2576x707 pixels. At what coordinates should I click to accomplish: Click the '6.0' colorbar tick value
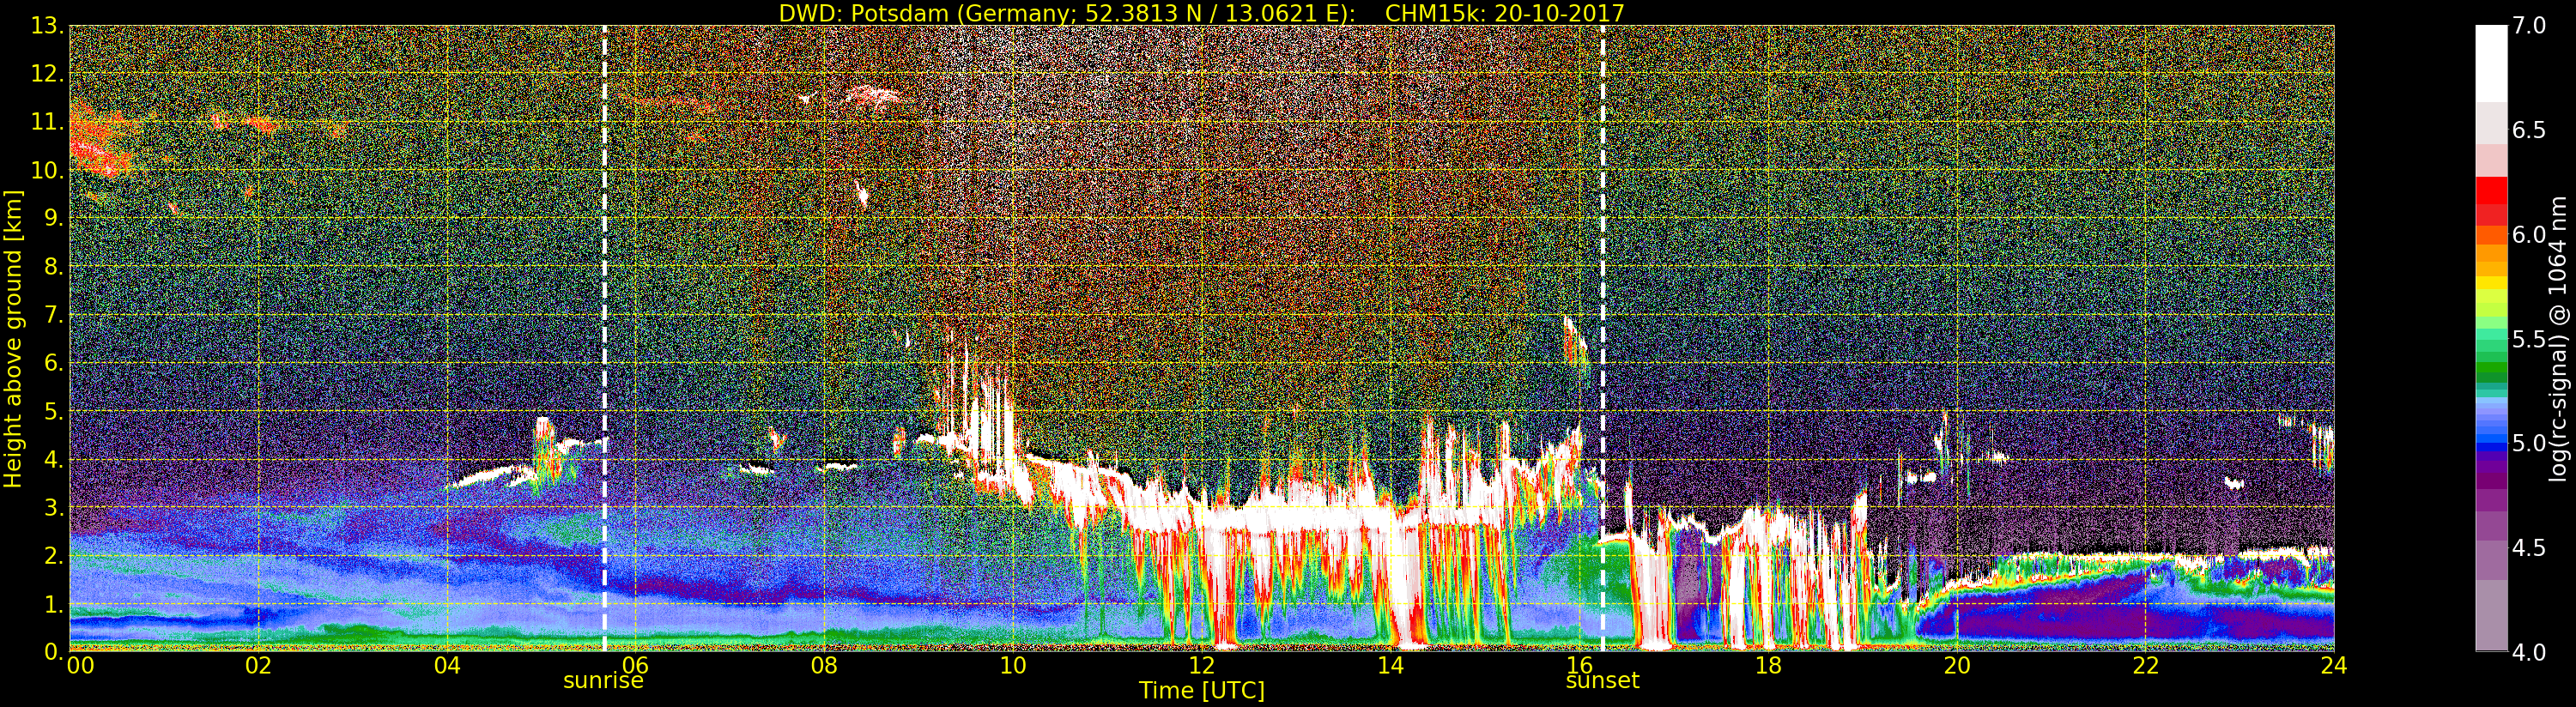(2529, 234)
